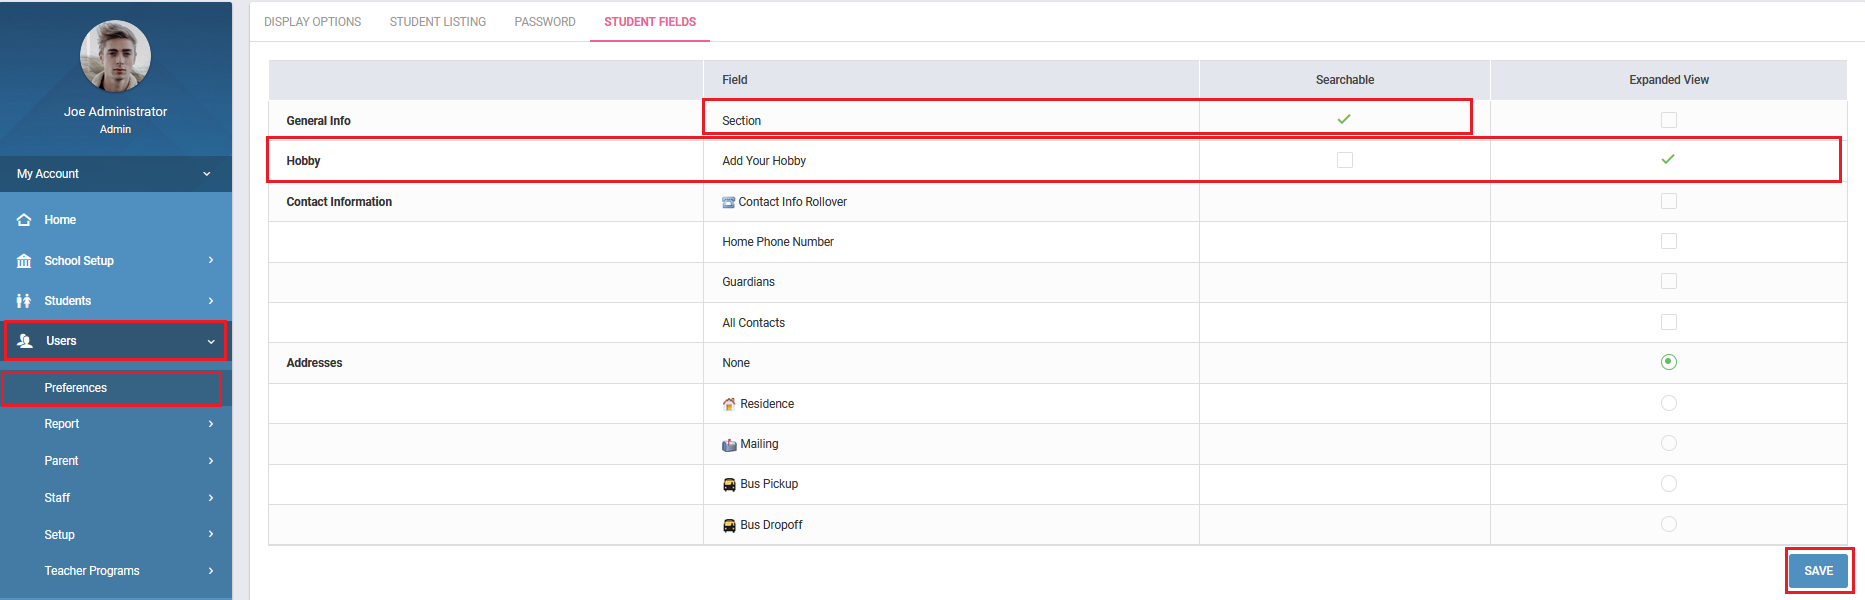Uncheck Expanded View for Add Your Hobby
1865x600 pixels.
click(1668, 159)
